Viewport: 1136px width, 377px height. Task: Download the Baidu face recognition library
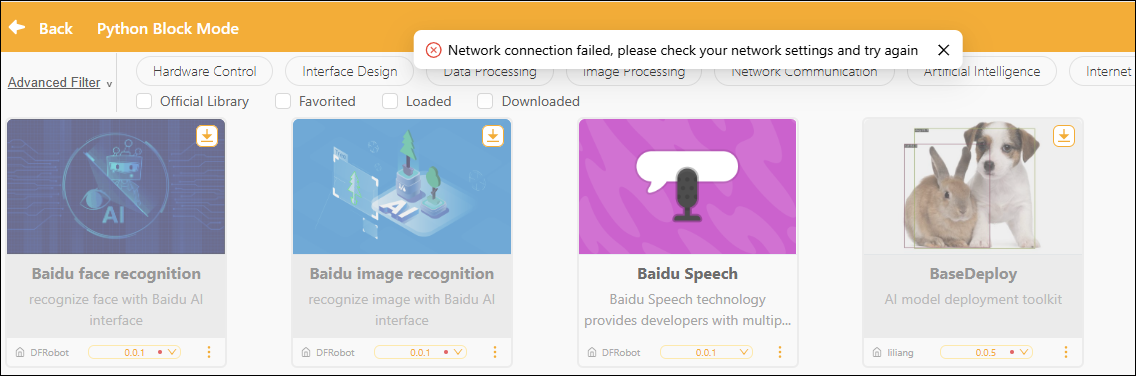point(206,136)
